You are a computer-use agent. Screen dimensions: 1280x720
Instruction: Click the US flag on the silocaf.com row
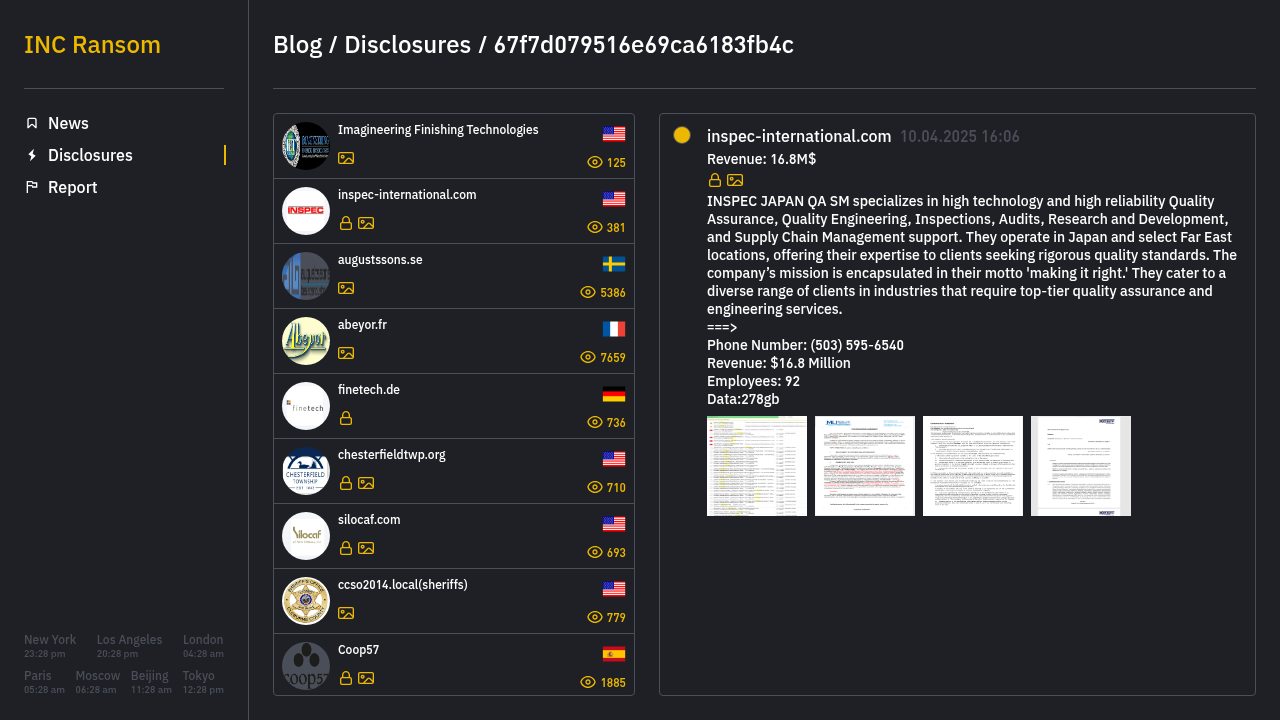click(614, 524)
